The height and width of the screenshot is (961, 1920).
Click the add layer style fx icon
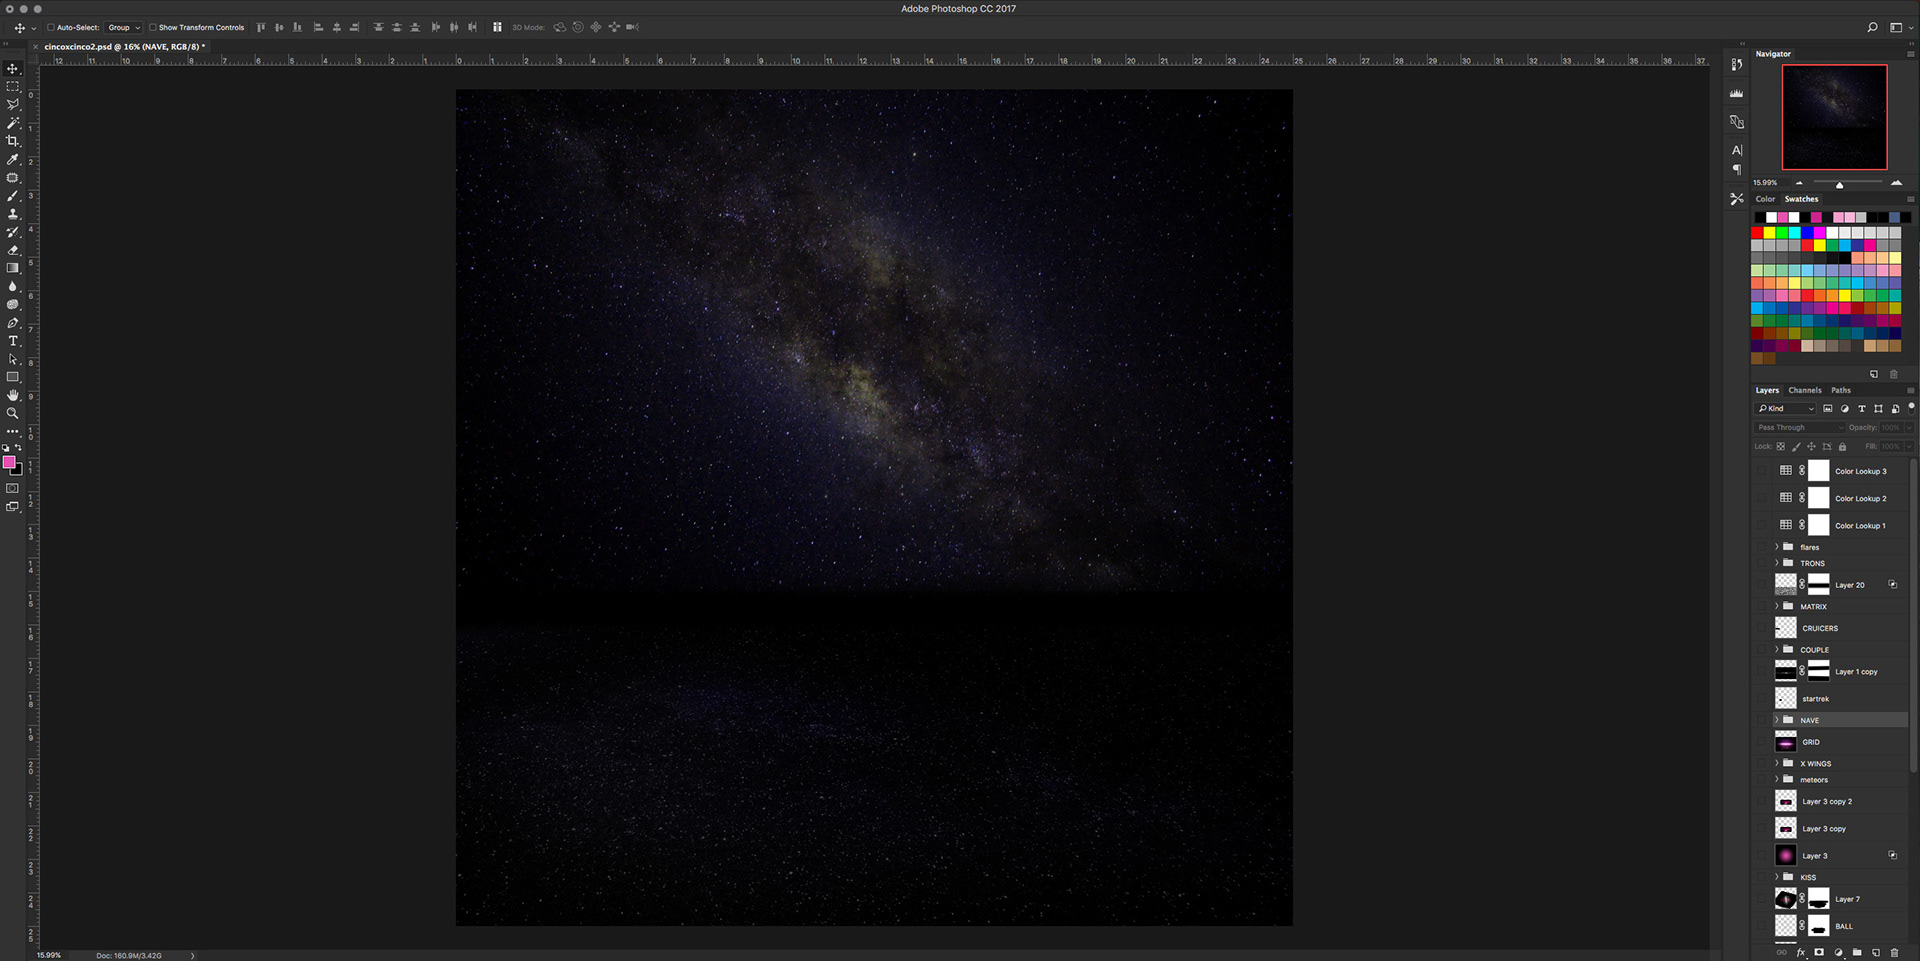pyautogui.click(x=1801, y=953)
